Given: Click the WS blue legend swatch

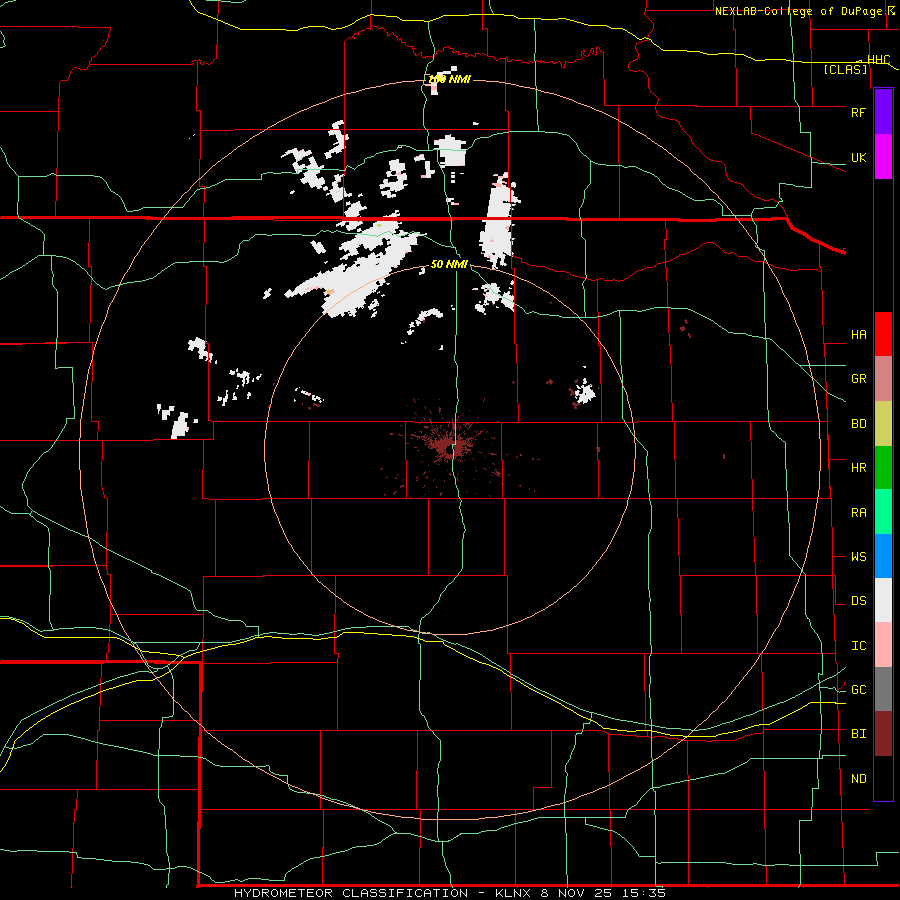Looking at the screenshot, I should [x=883, y=556].
